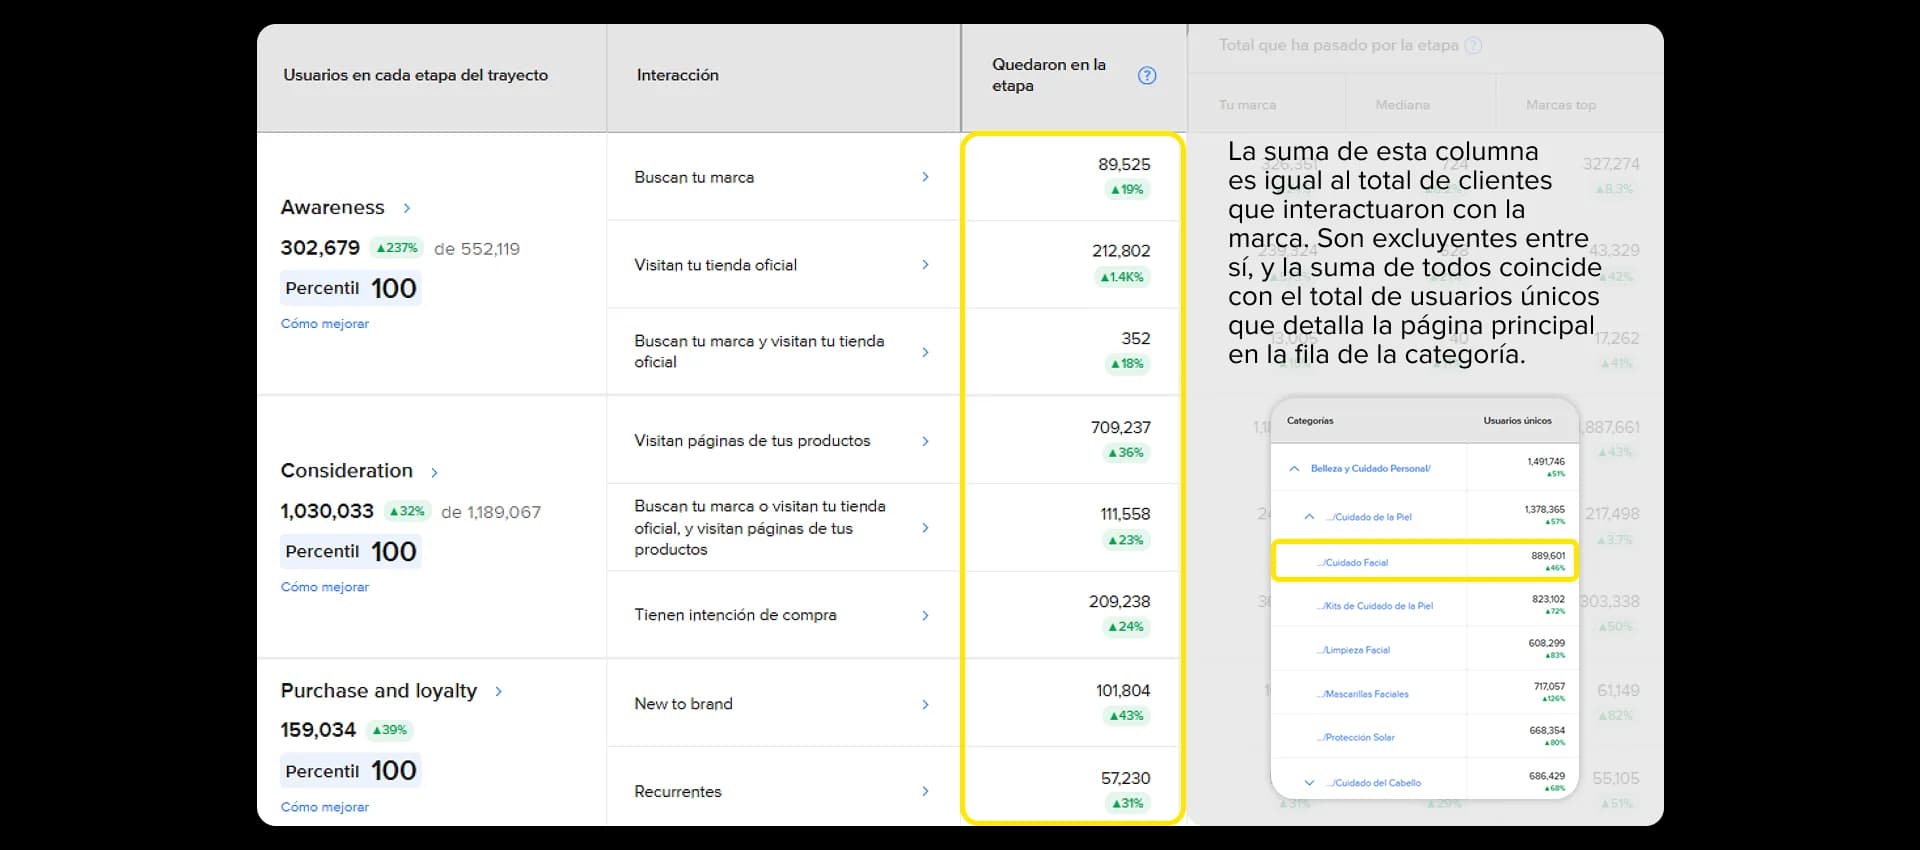The height and width of the screenshot is (850, 1920).
Task: Click the 889,601 Cuidado Facial unique users value
Action: (x=1548, y=556)
